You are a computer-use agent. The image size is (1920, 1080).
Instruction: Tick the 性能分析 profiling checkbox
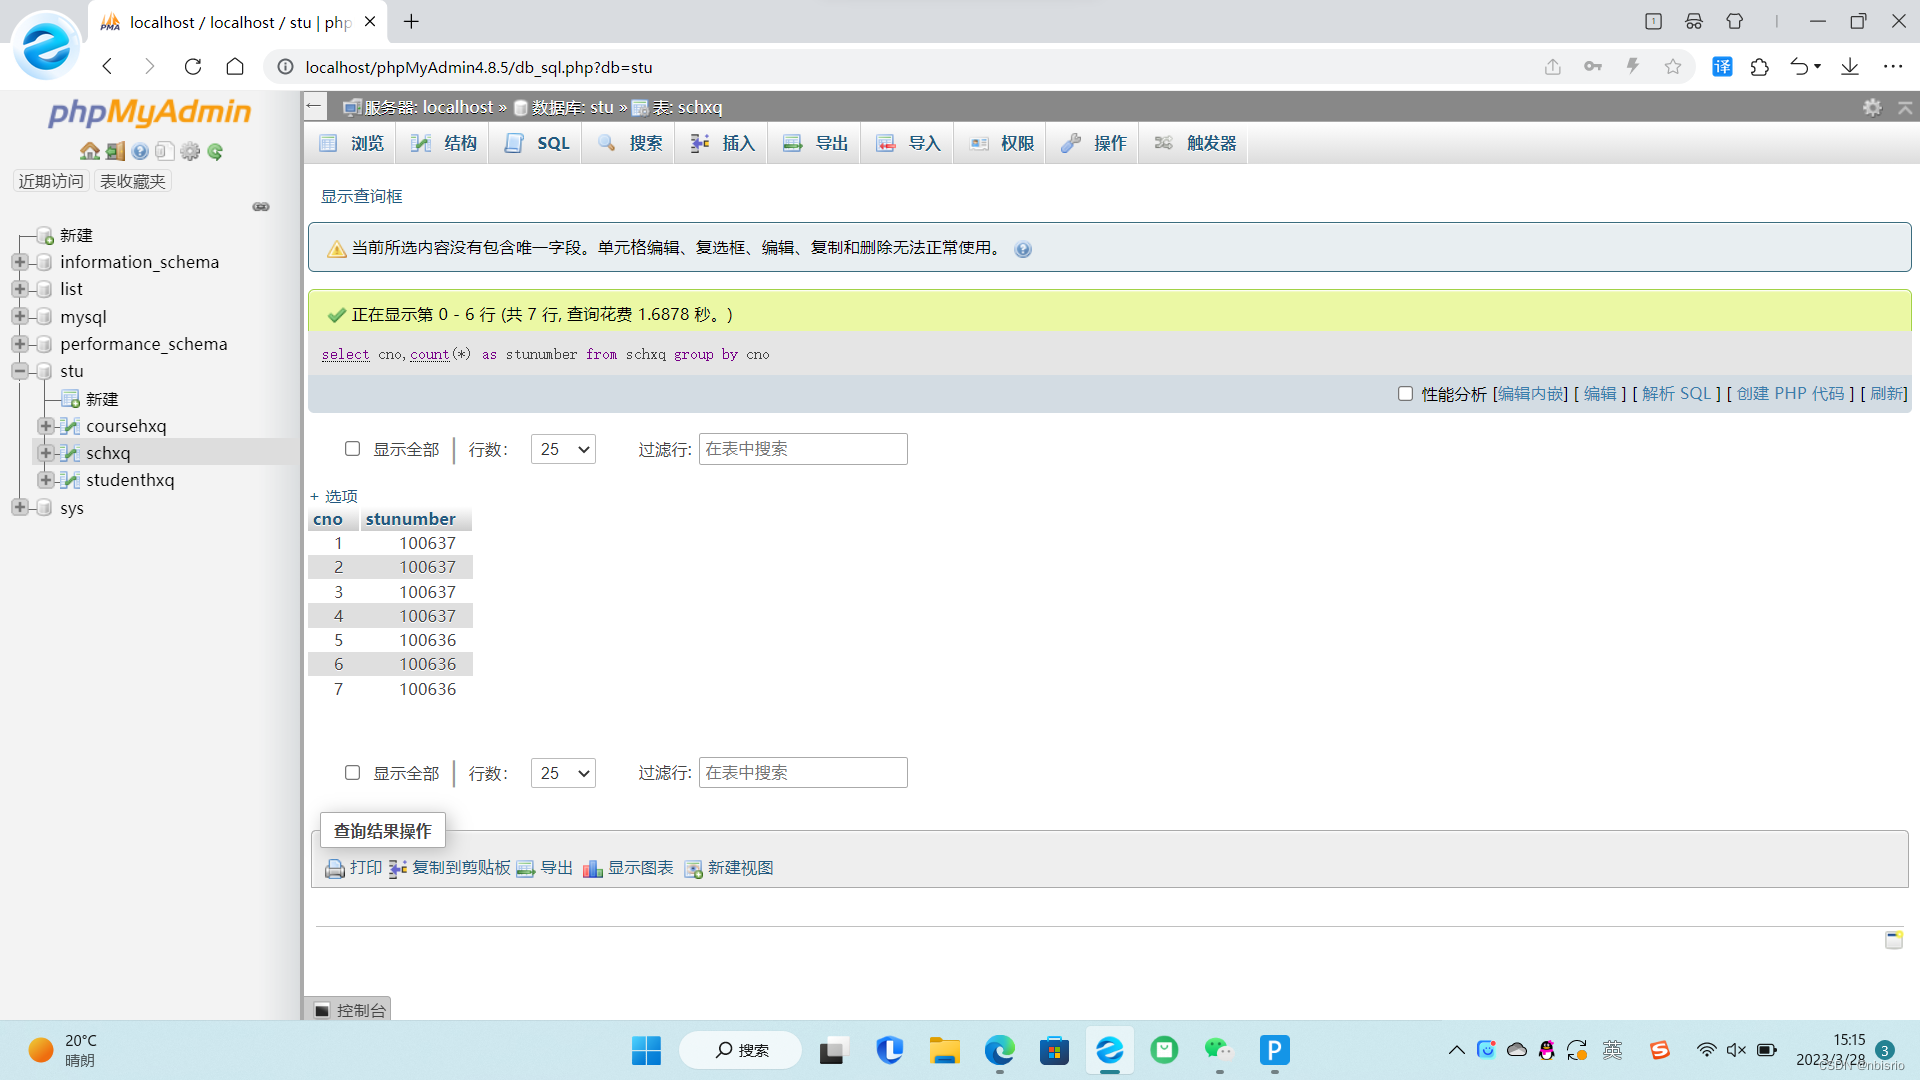[x=1405, y=394]
